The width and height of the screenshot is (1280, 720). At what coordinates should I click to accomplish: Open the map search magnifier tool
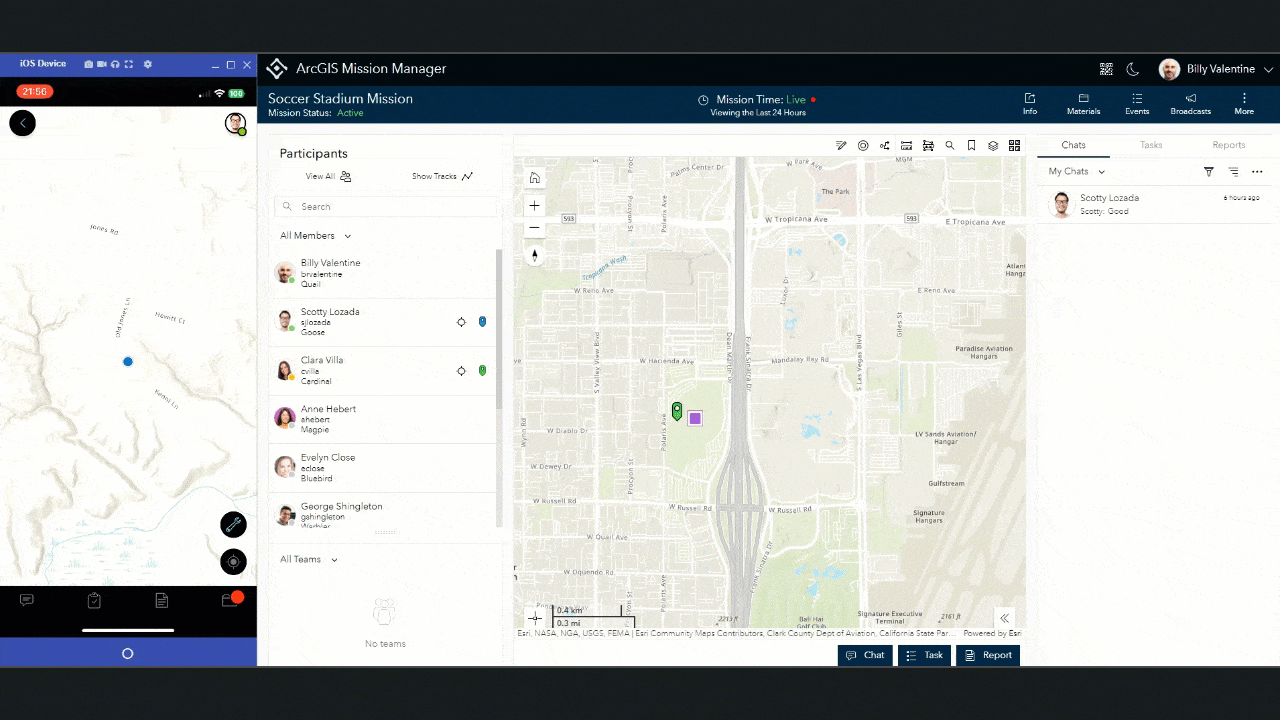[x=950, y=146]
